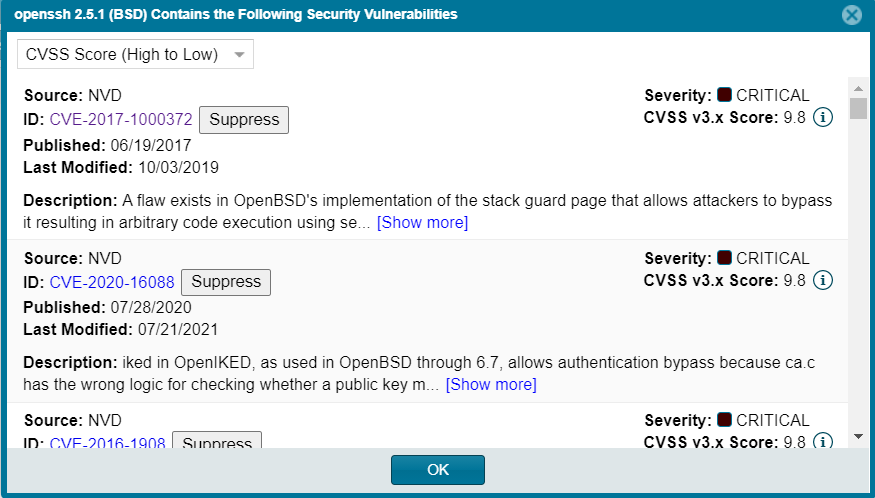Click CRITICAL severity swatch of CVE-2020-16088

pyautogui.click(x=724, y=257)
